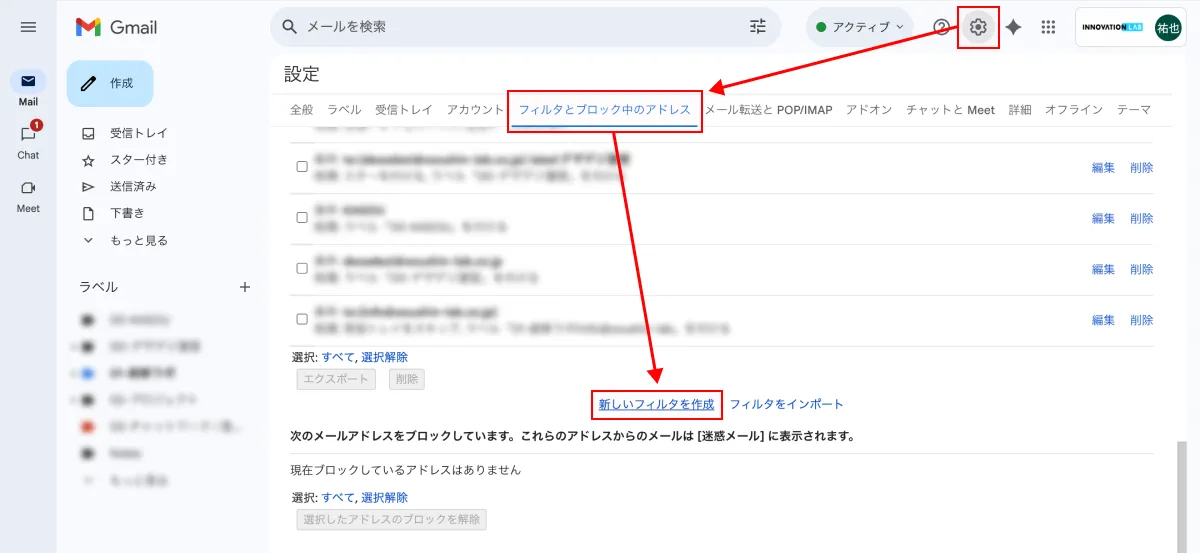Open the Help question mark icon
The width and height of the screenshot is (1200, 553).
click(941, 27)
